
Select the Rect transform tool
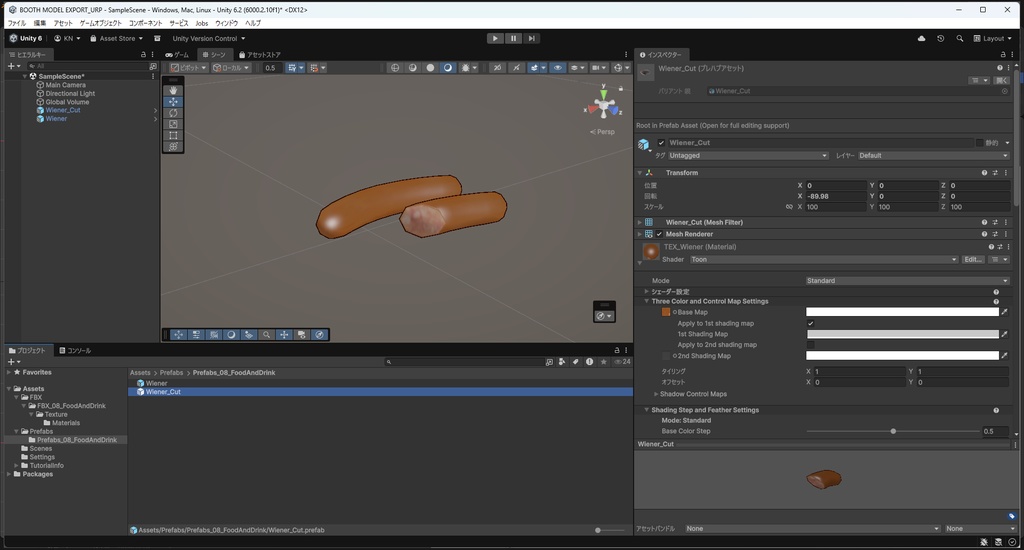pyautogui.click(x=173, y=135)
